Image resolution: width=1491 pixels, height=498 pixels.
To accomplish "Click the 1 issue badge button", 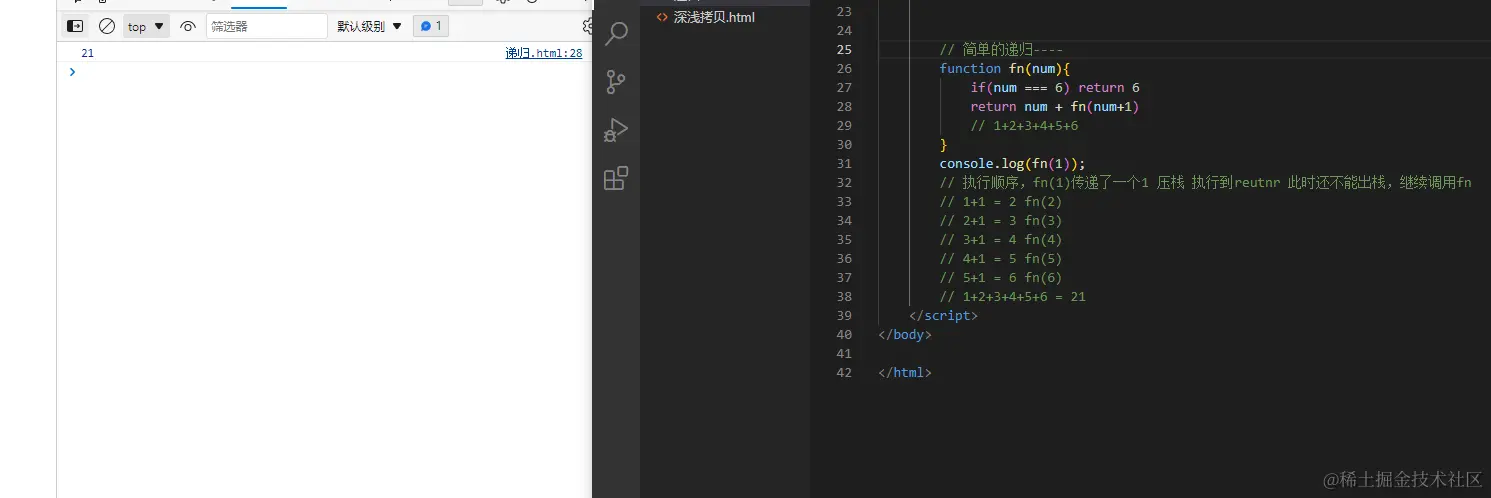I will [431, 26].
